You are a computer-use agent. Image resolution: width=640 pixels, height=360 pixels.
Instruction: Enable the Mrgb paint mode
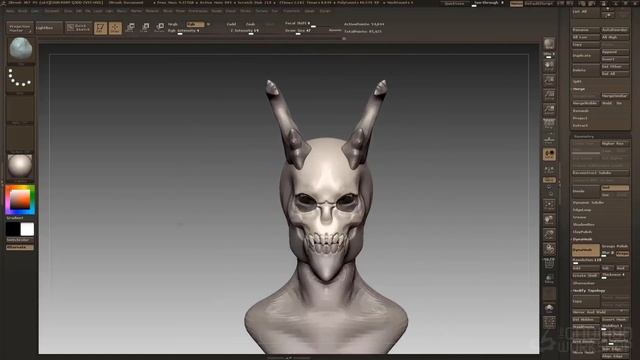point(173,24)
